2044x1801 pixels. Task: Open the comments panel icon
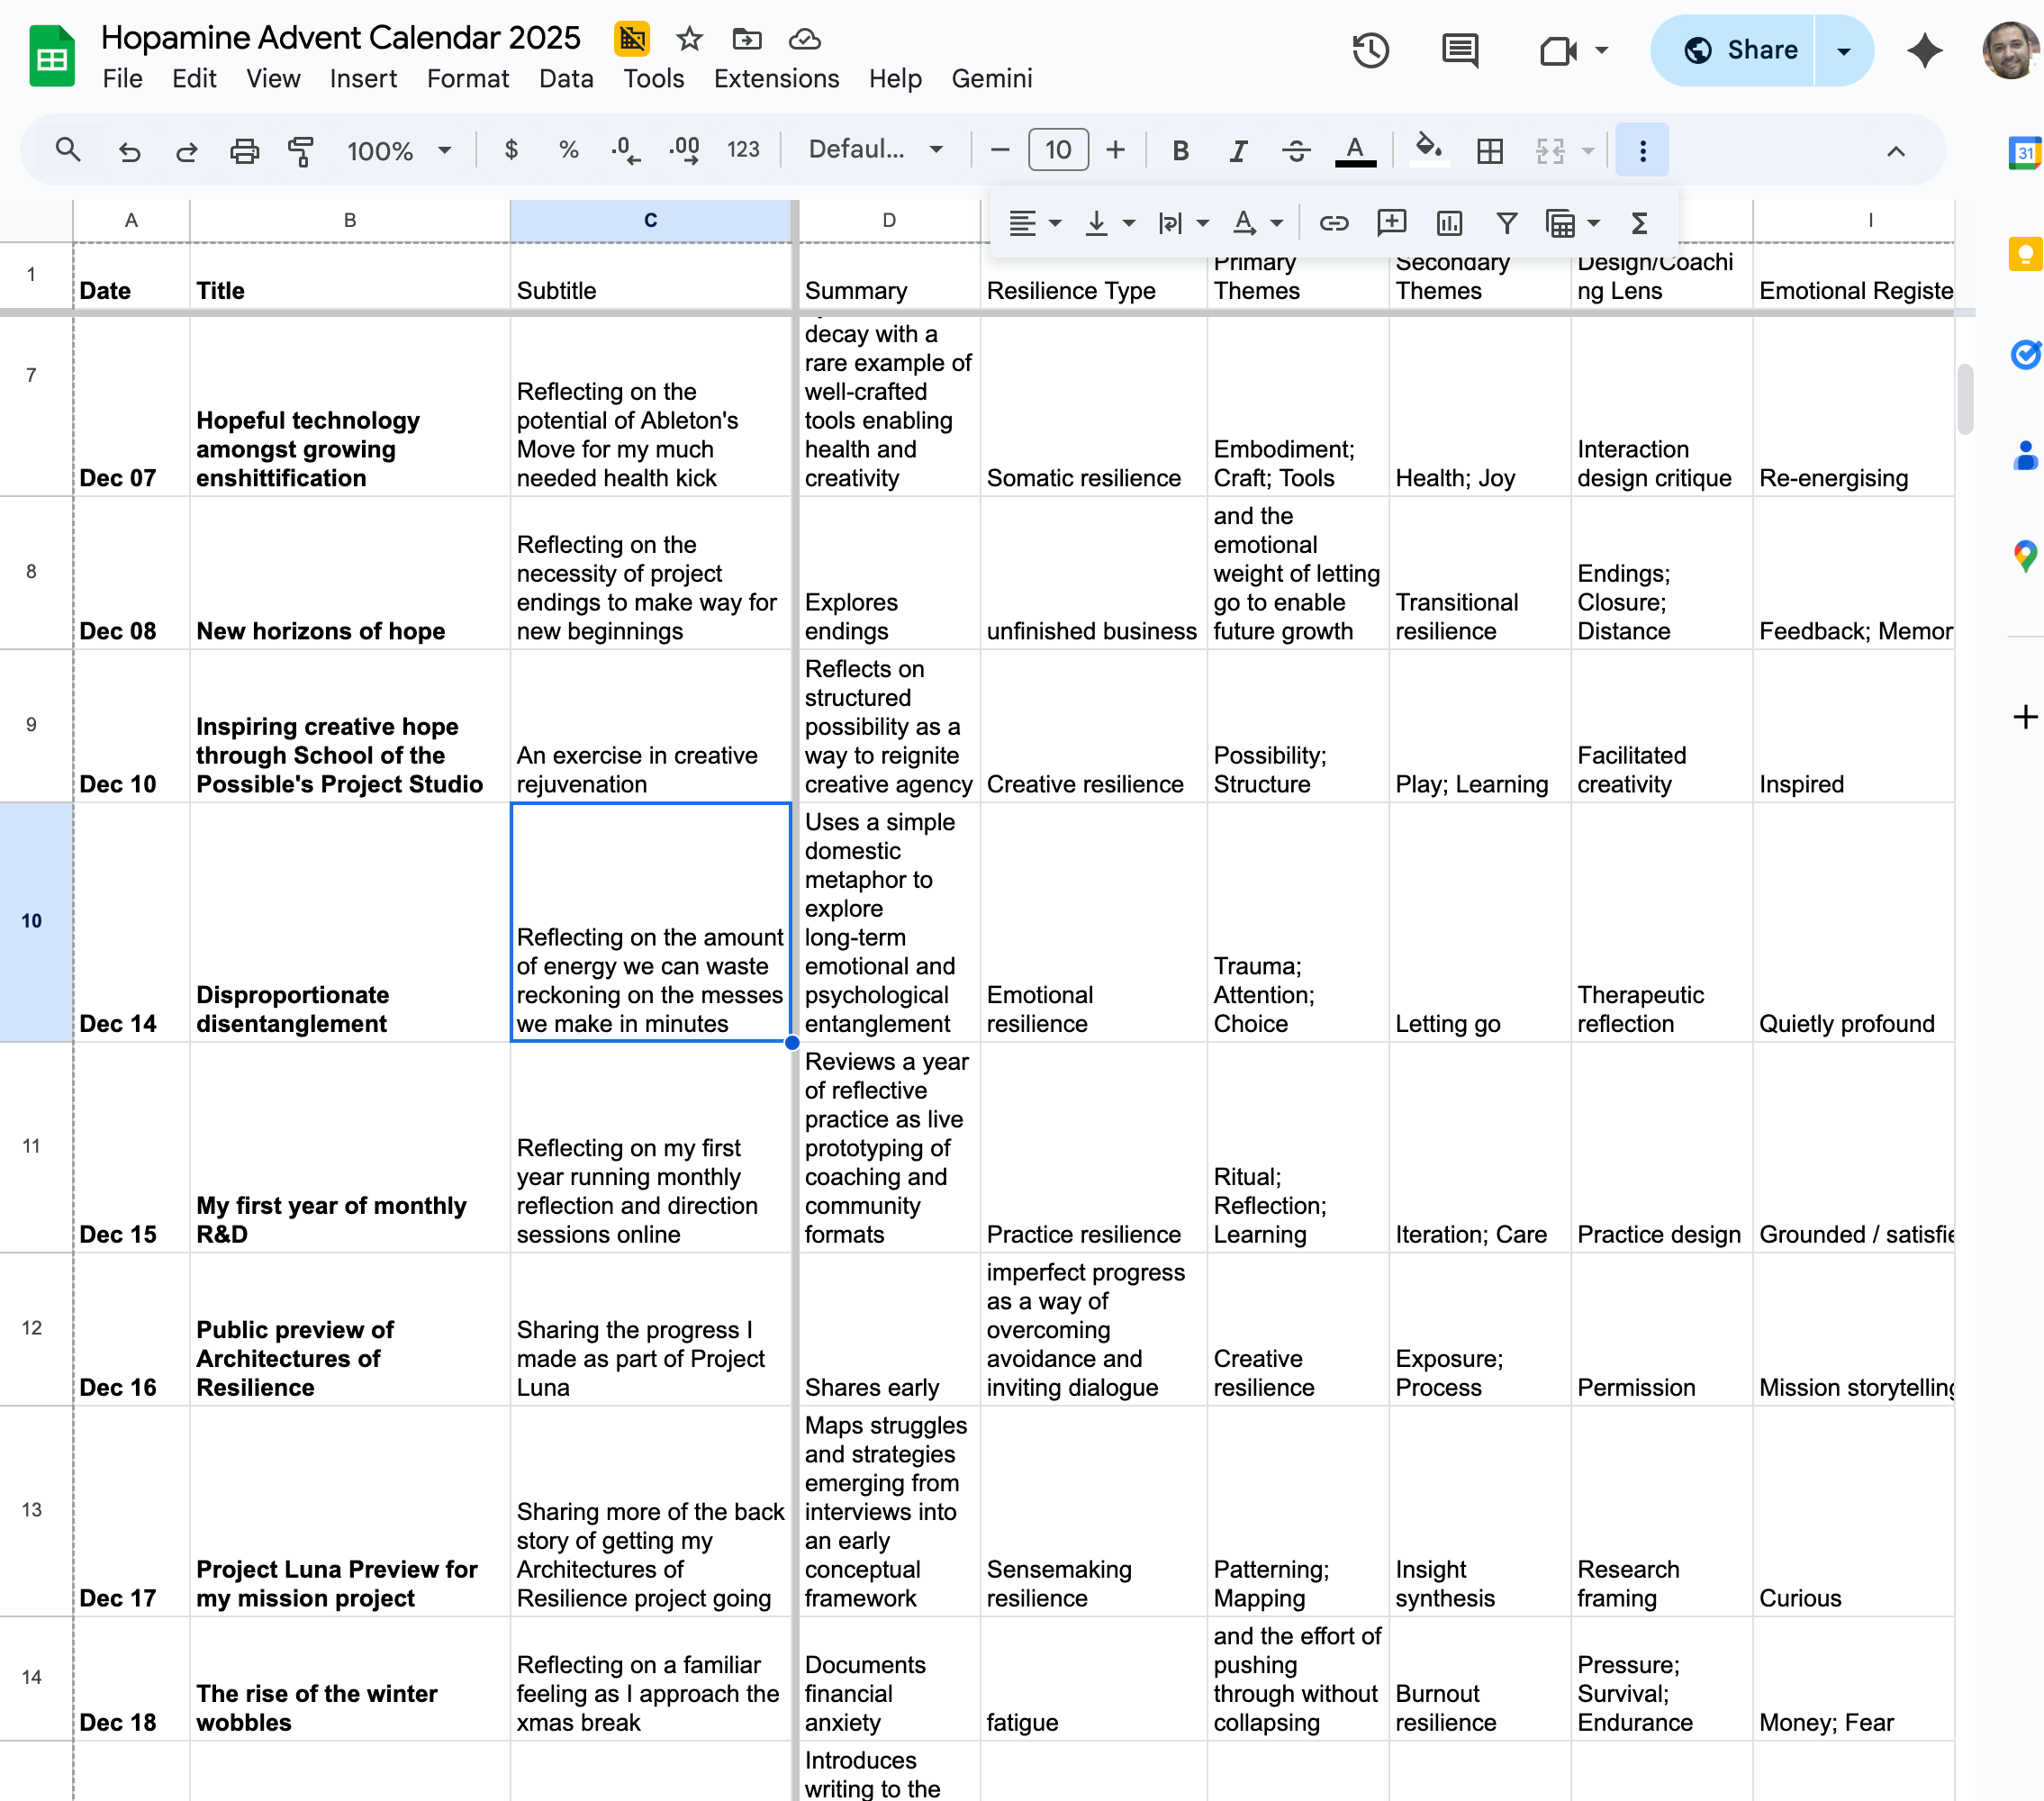coord(1460,50)
